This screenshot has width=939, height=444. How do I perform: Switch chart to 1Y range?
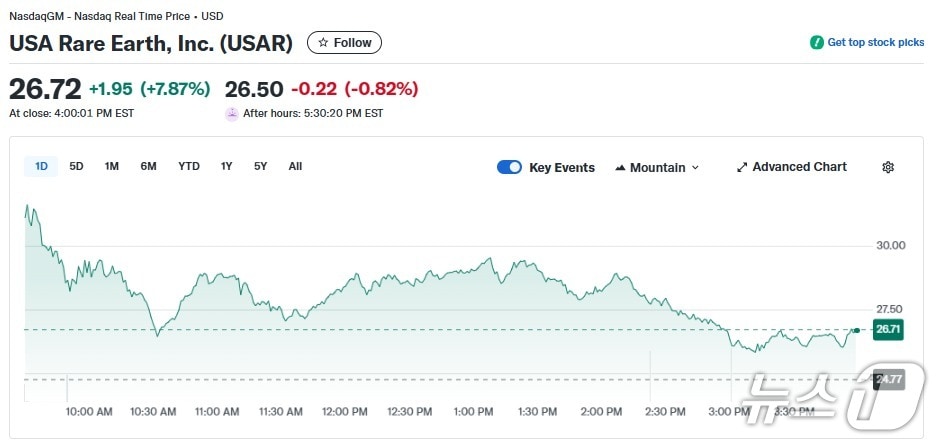(227, 166)
